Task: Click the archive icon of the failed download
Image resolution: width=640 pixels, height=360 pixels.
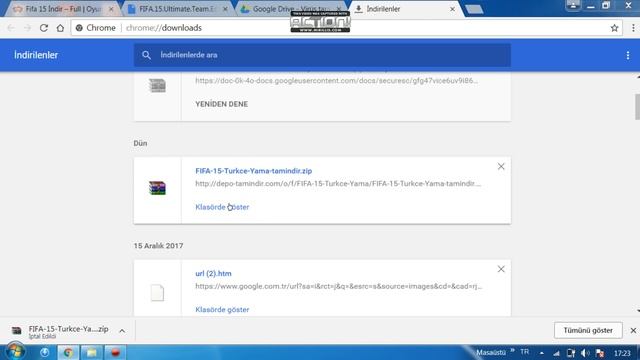Action: (x=157, y=85)
